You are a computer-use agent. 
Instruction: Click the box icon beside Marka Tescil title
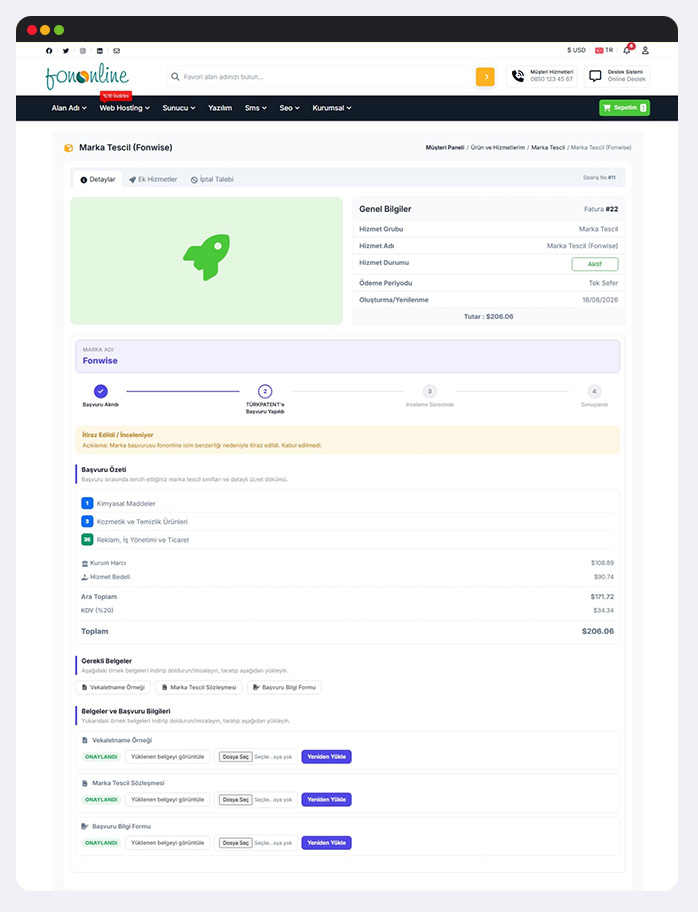click(69, 148)
